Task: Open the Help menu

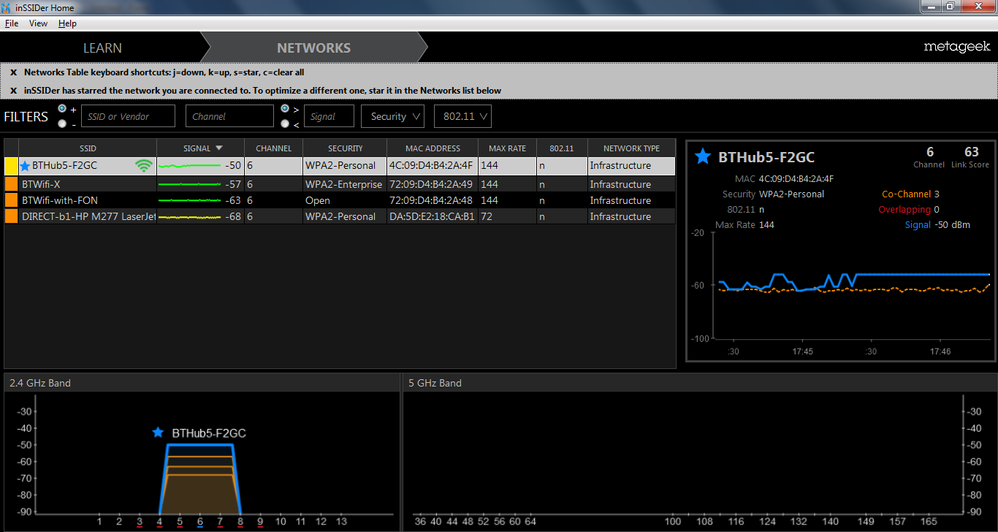Action: pyautogui.click(x=67, y=24)
